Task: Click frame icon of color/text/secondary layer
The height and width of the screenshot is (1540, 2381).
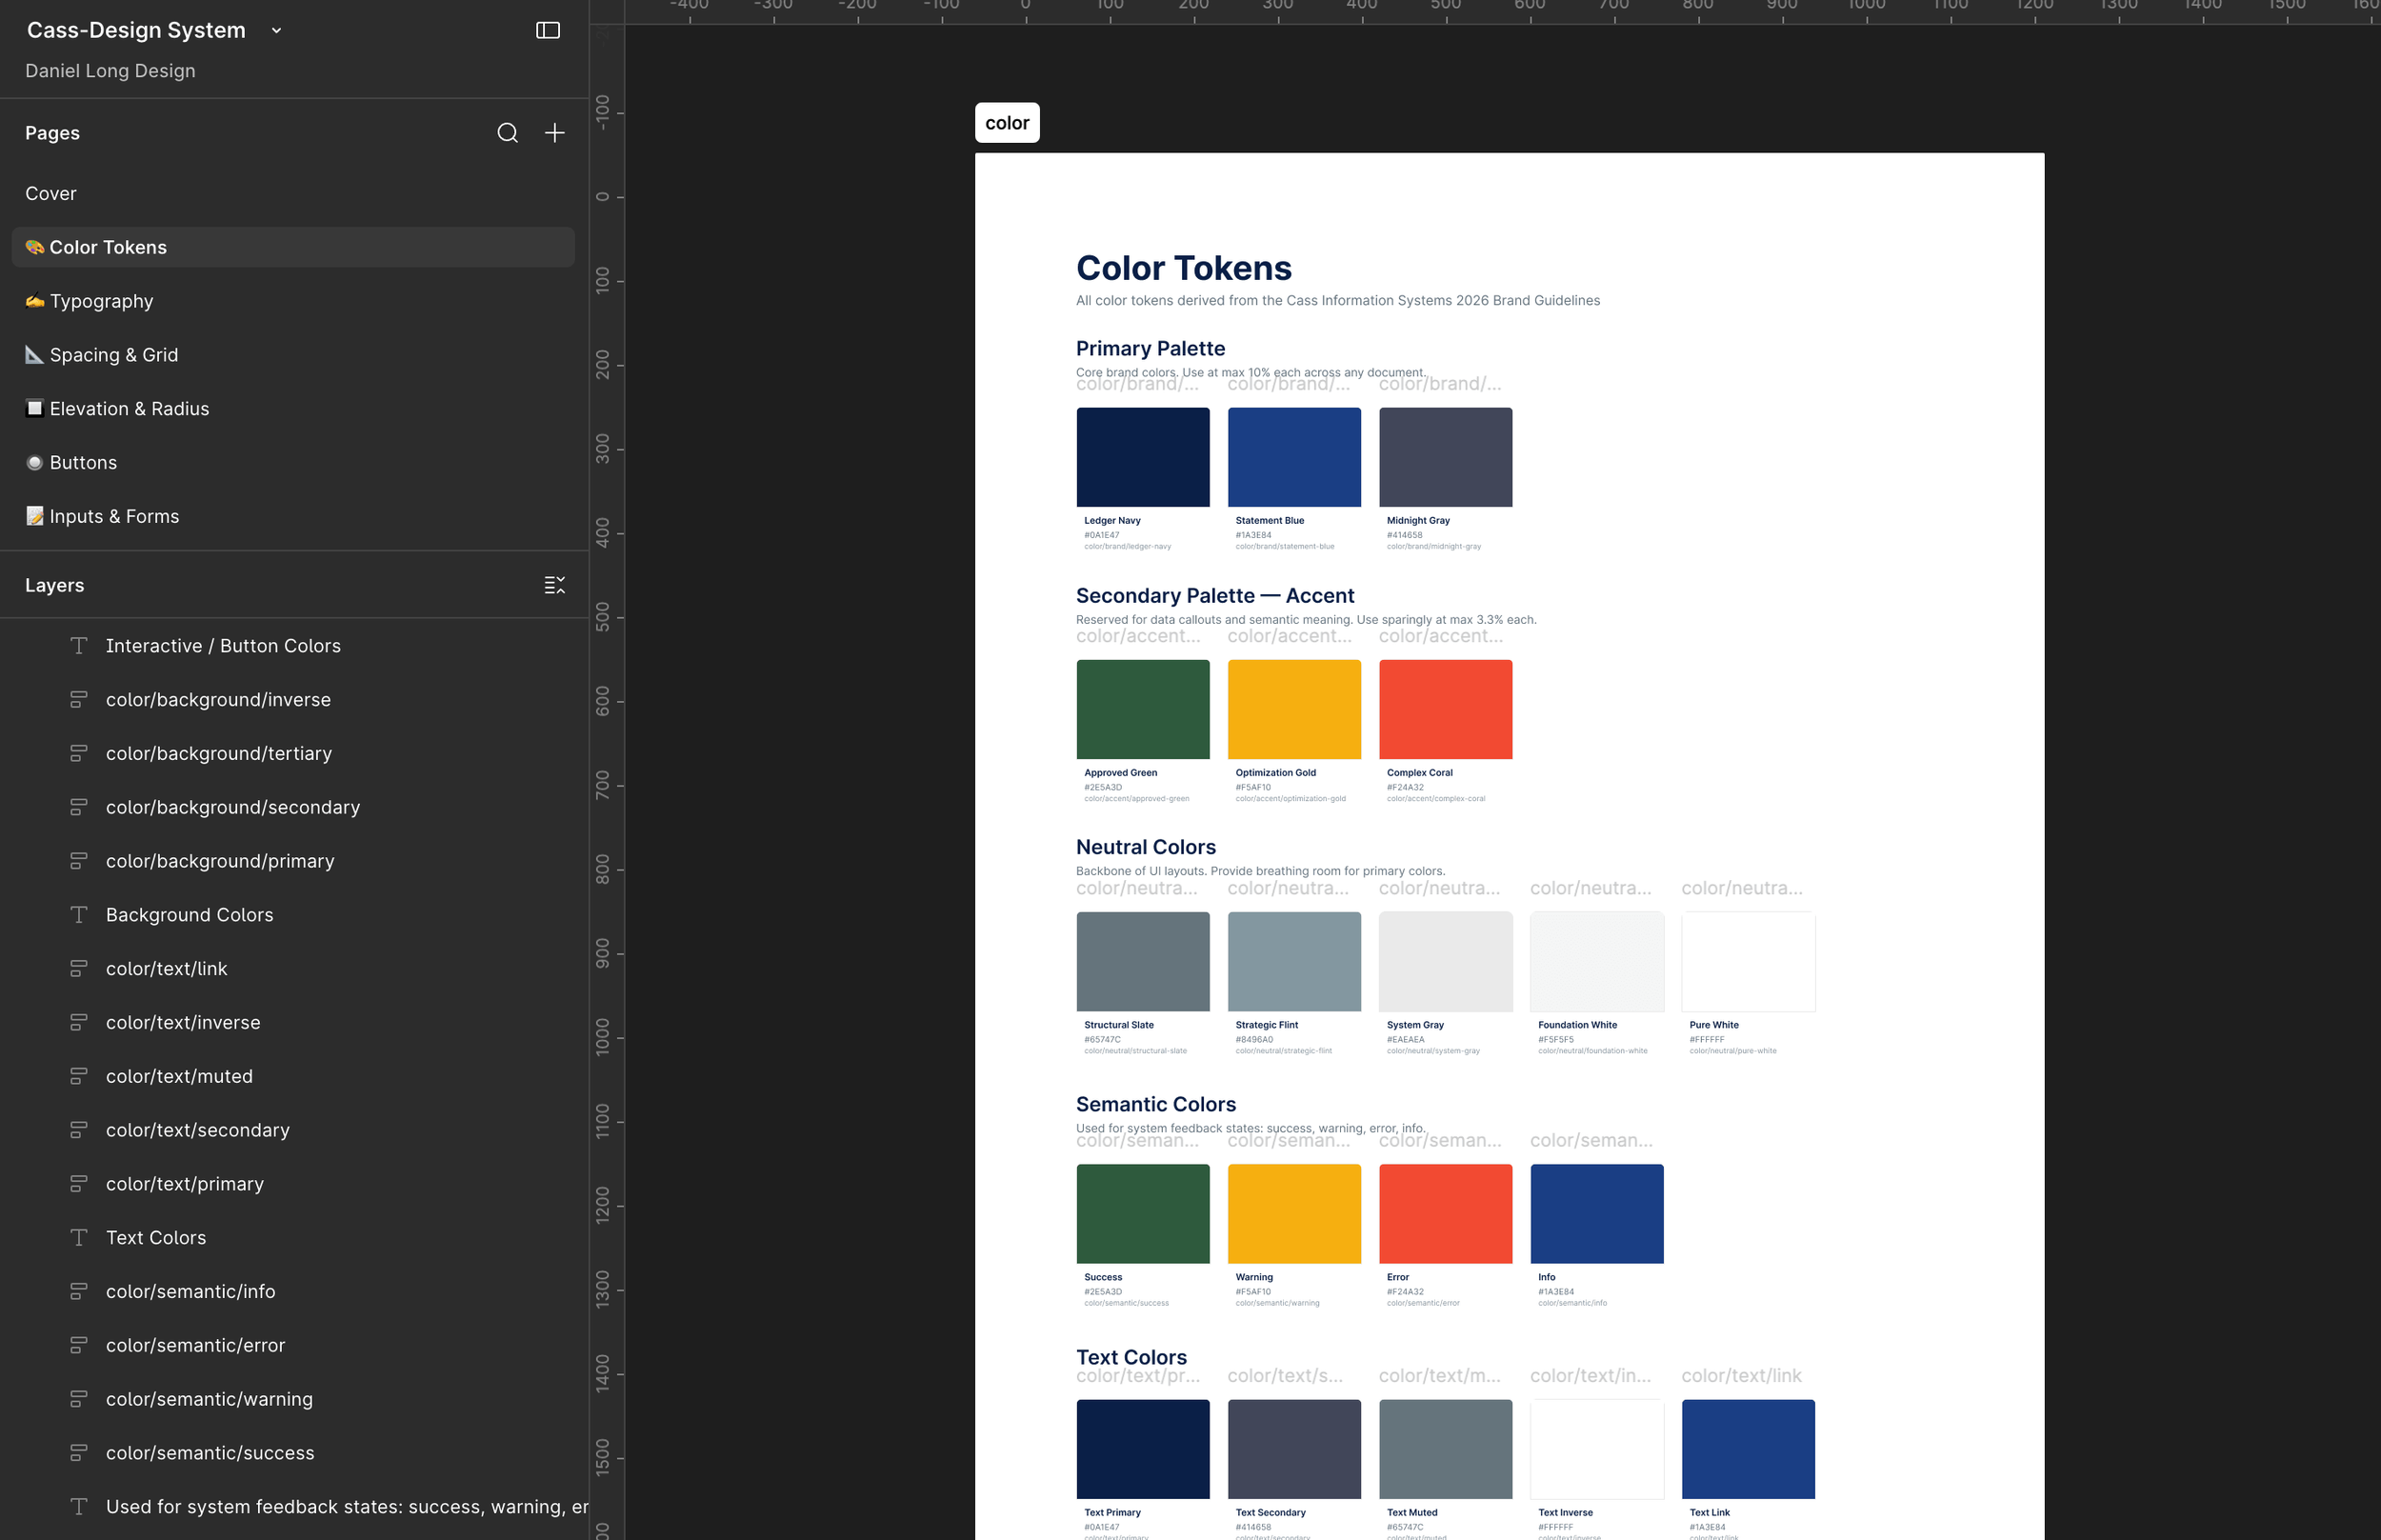Action: (x=79, y=1130)
